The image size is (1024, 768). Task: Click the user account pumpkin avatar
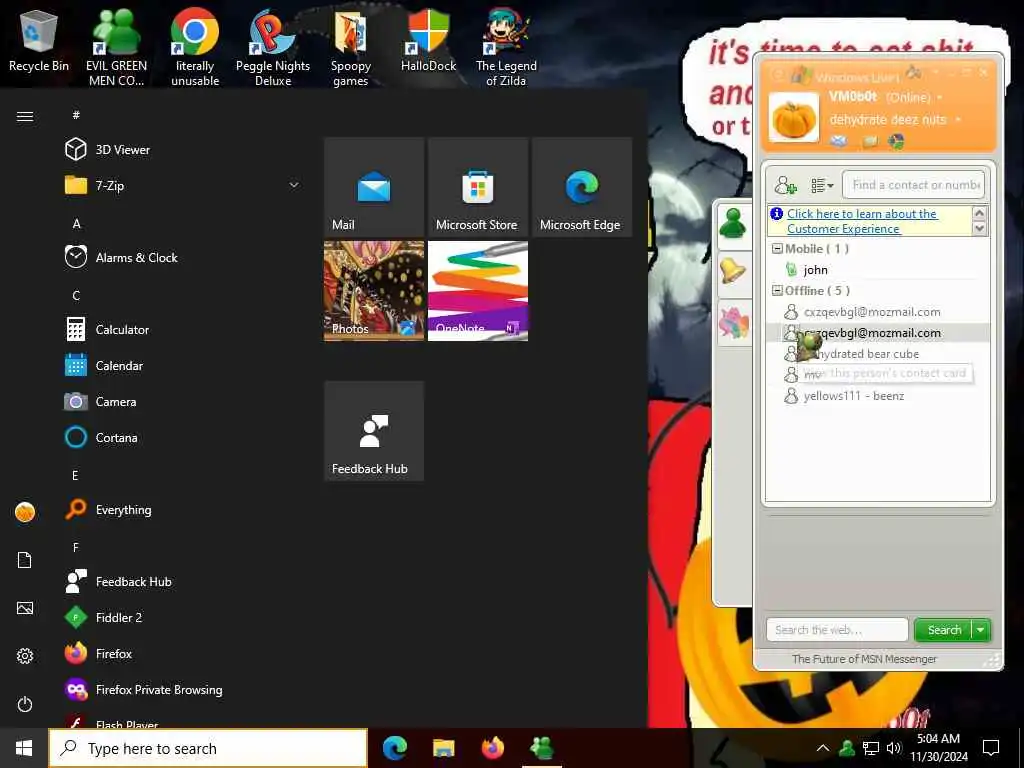tap(25, 511)
